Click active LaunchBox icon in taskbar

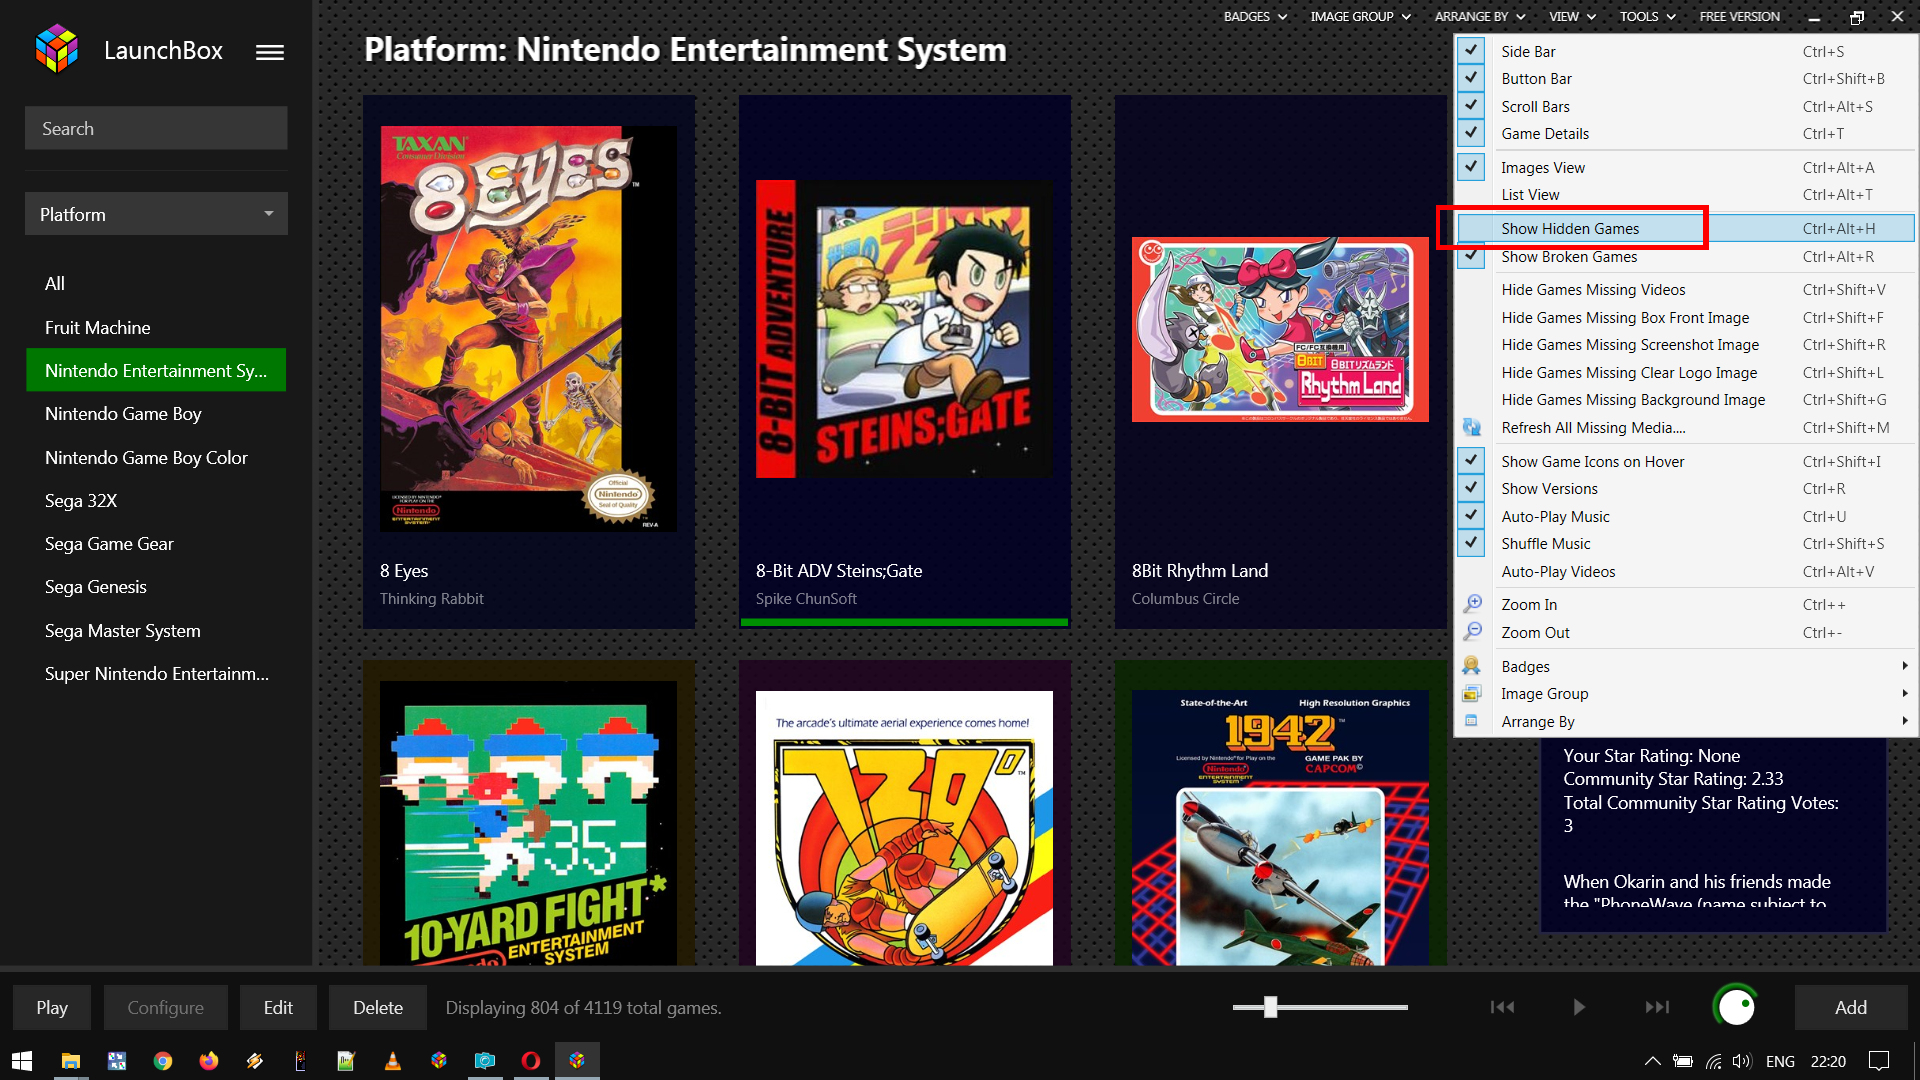coord(577,1061)
